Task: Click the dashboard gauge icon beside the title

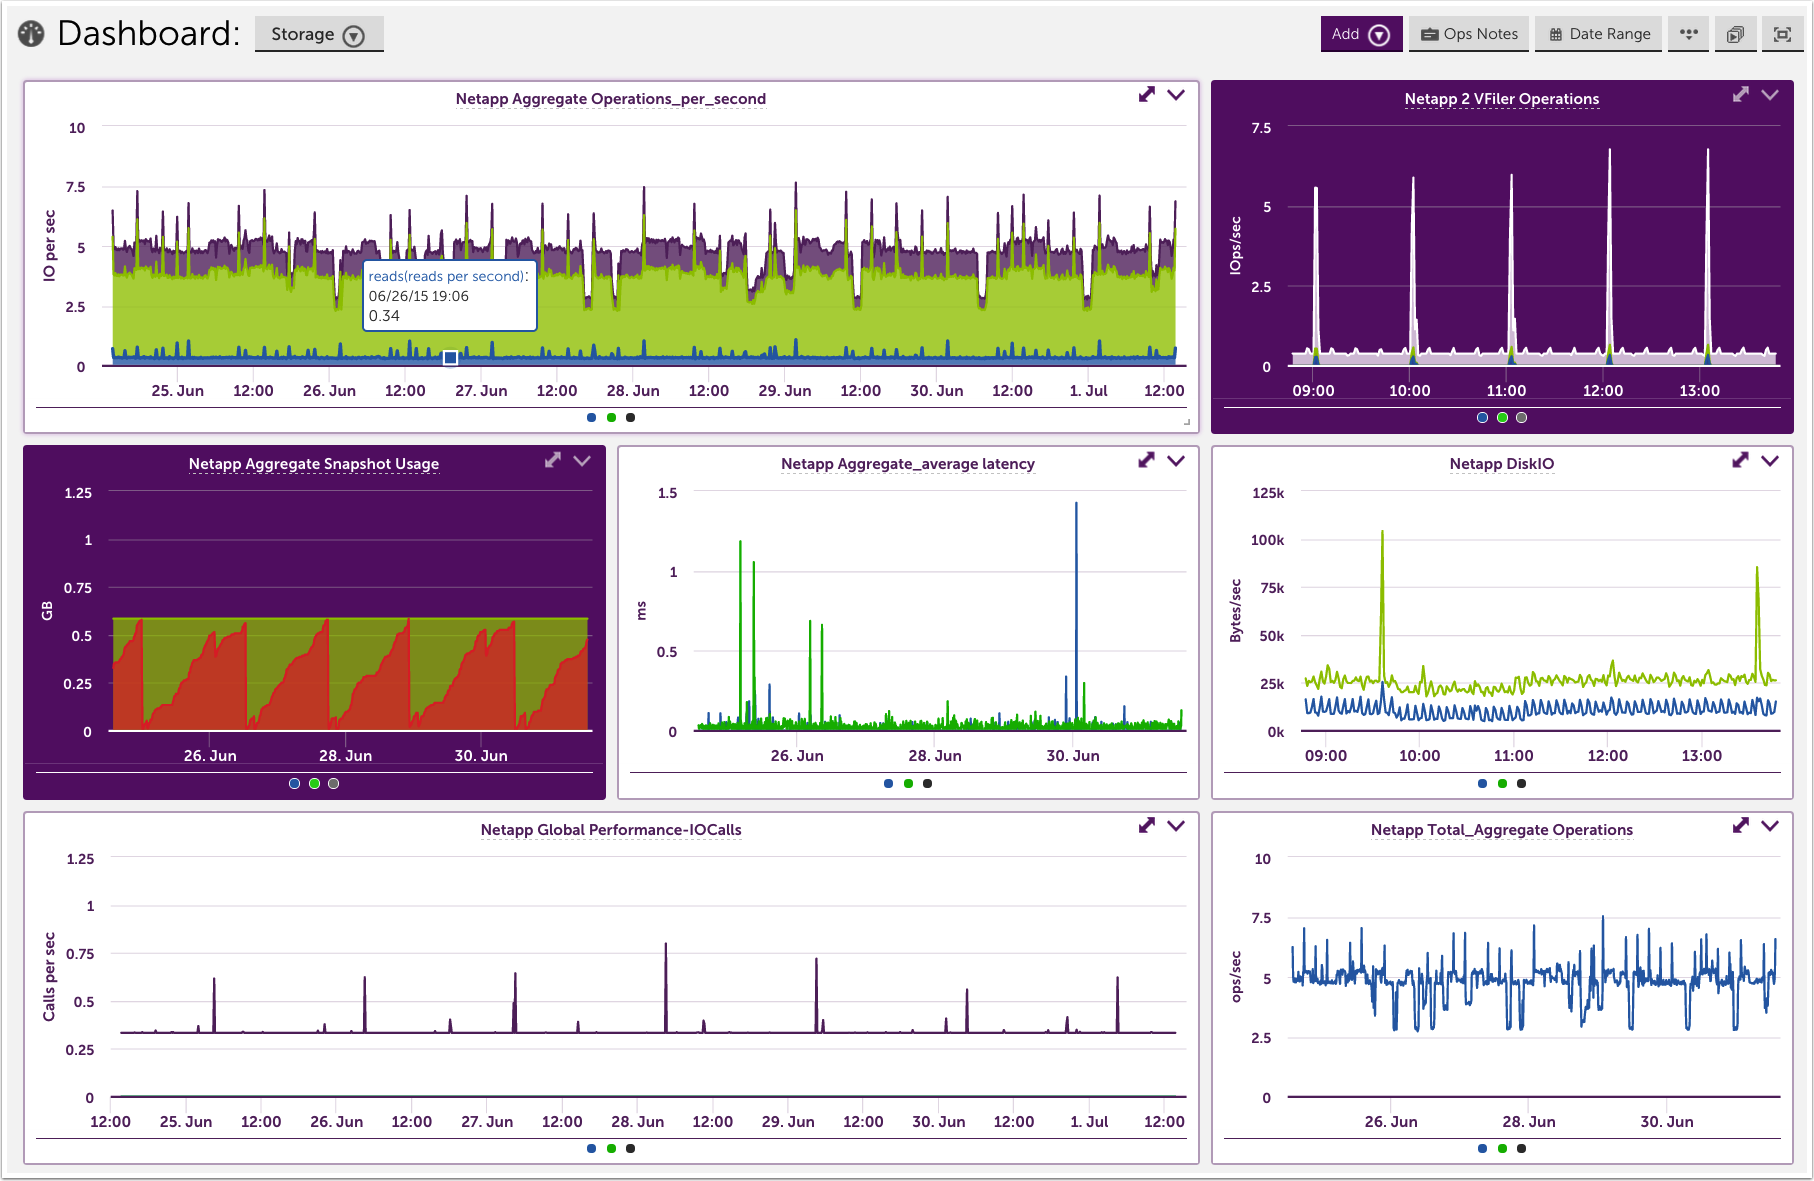Action: point(31,34)
